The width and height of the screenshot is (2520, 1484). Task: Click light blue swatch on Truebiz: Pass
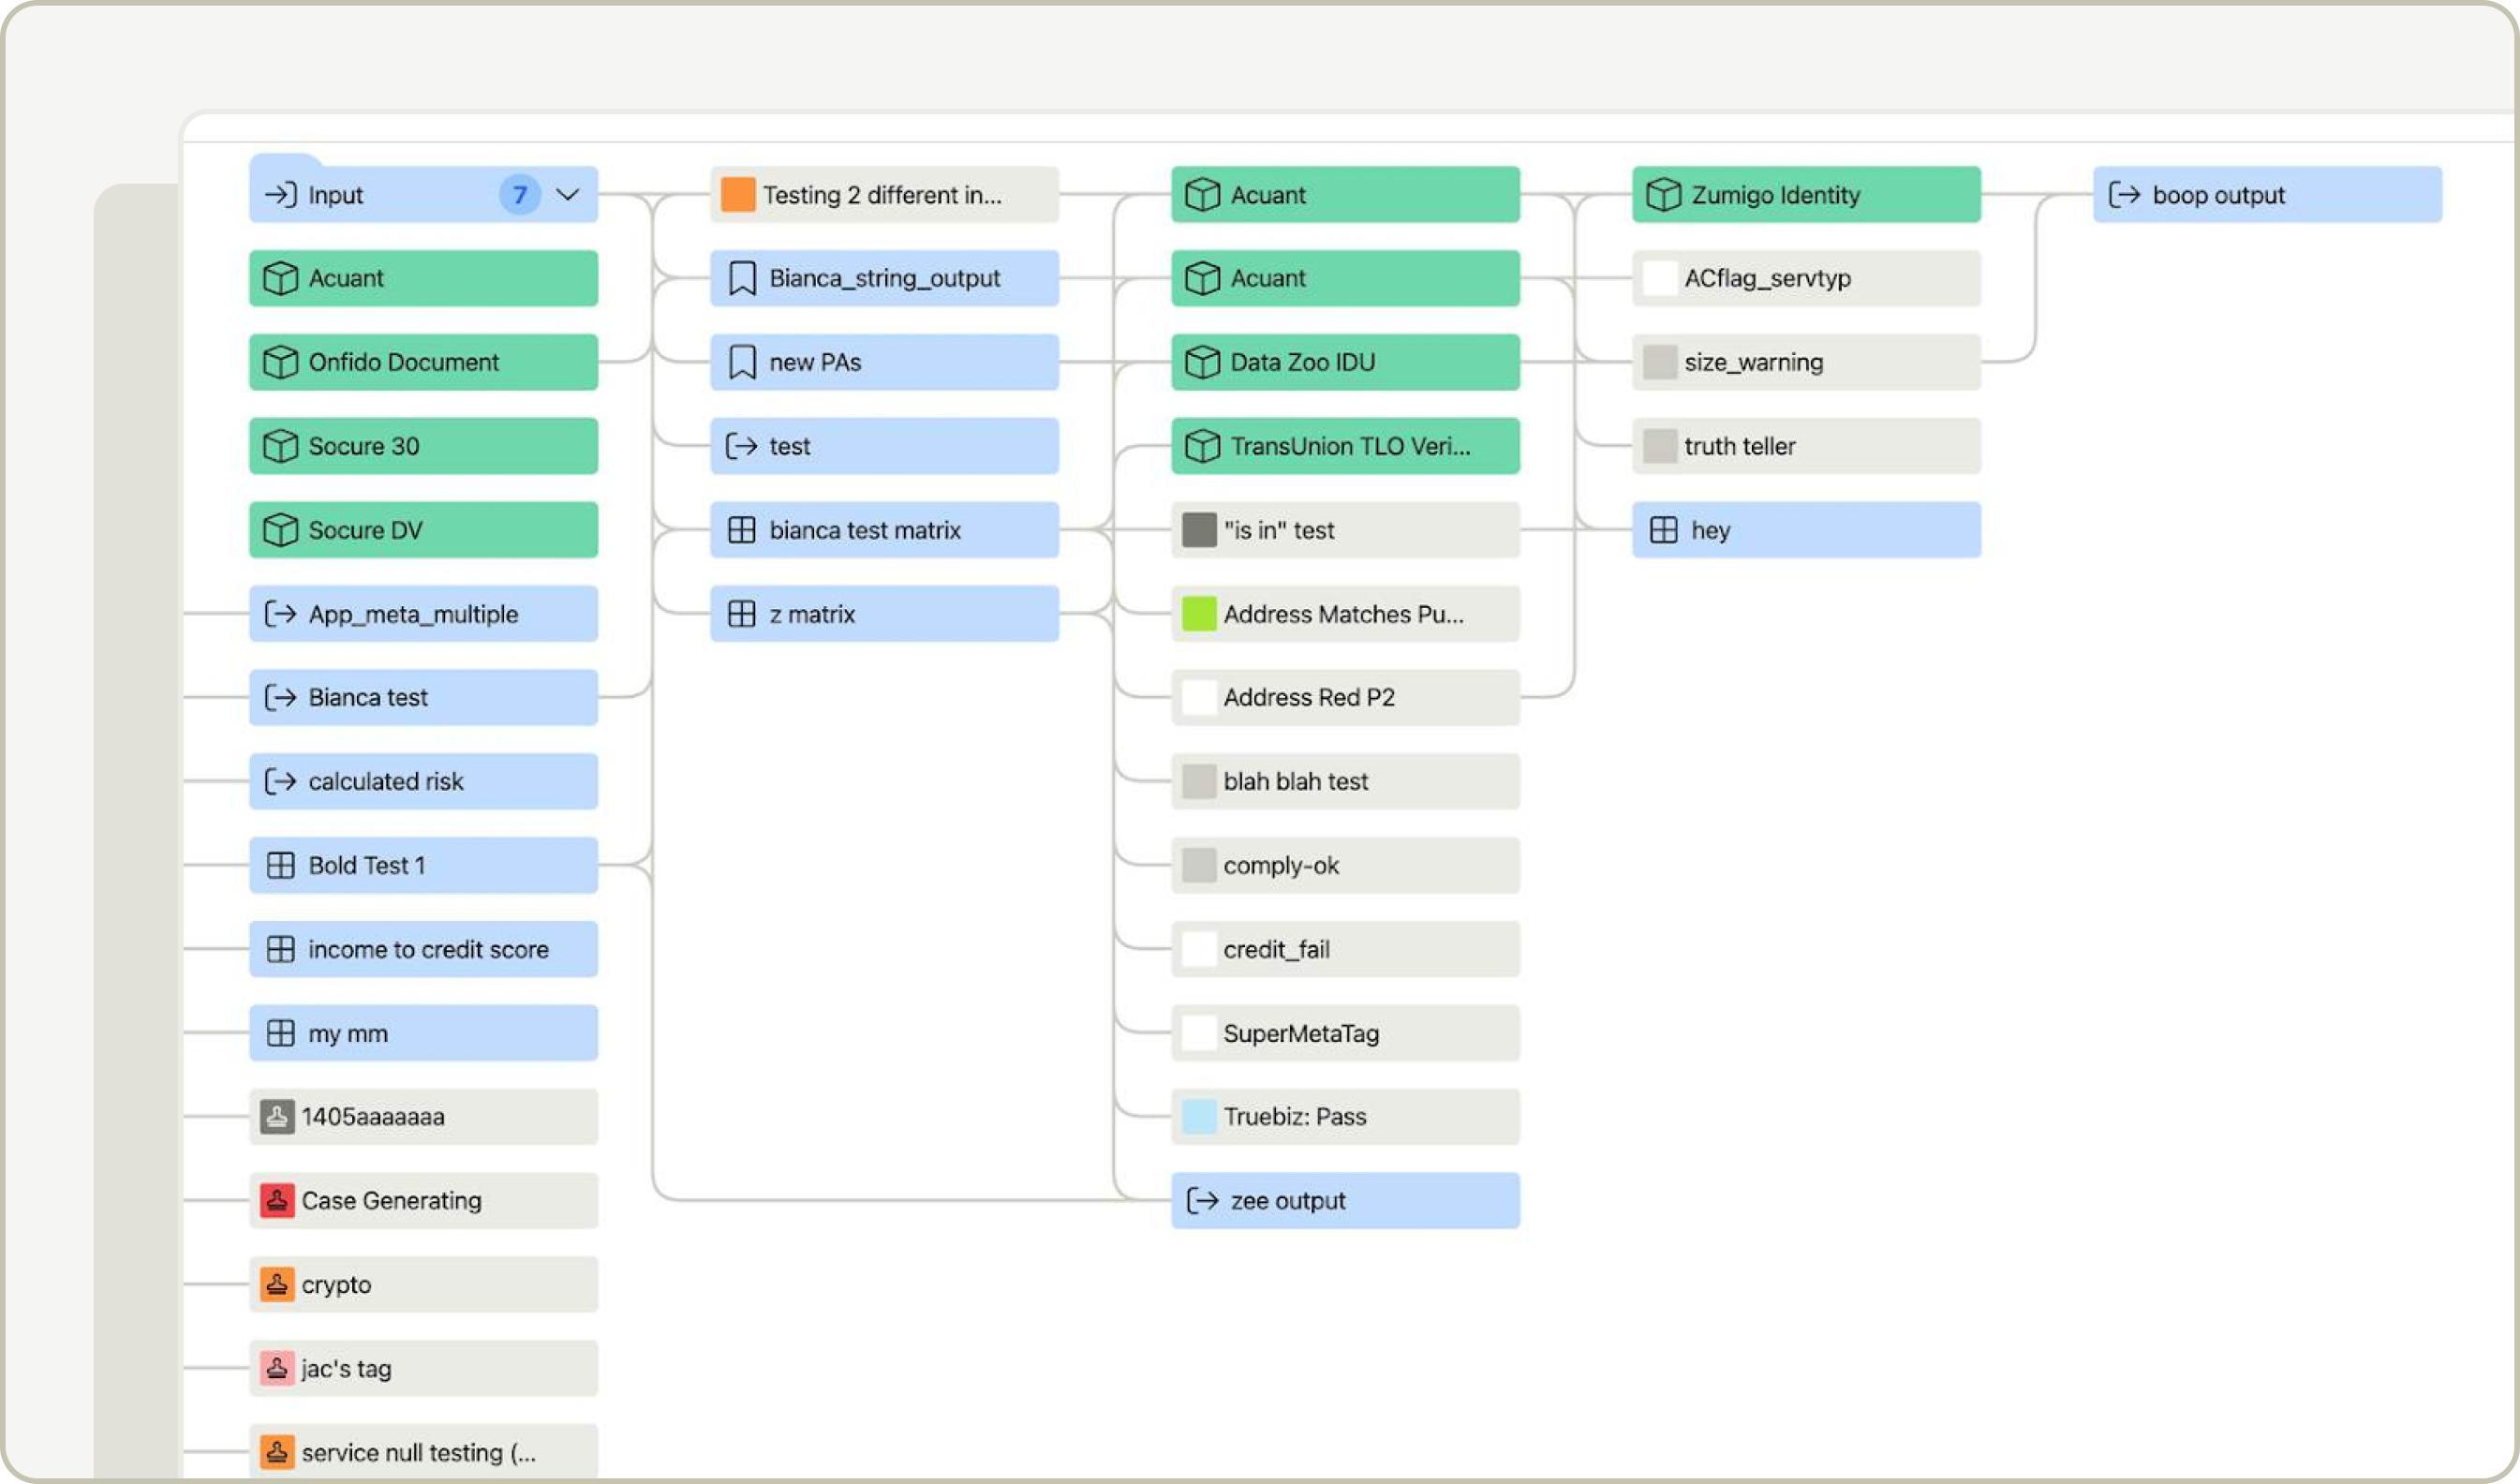1198,1116
